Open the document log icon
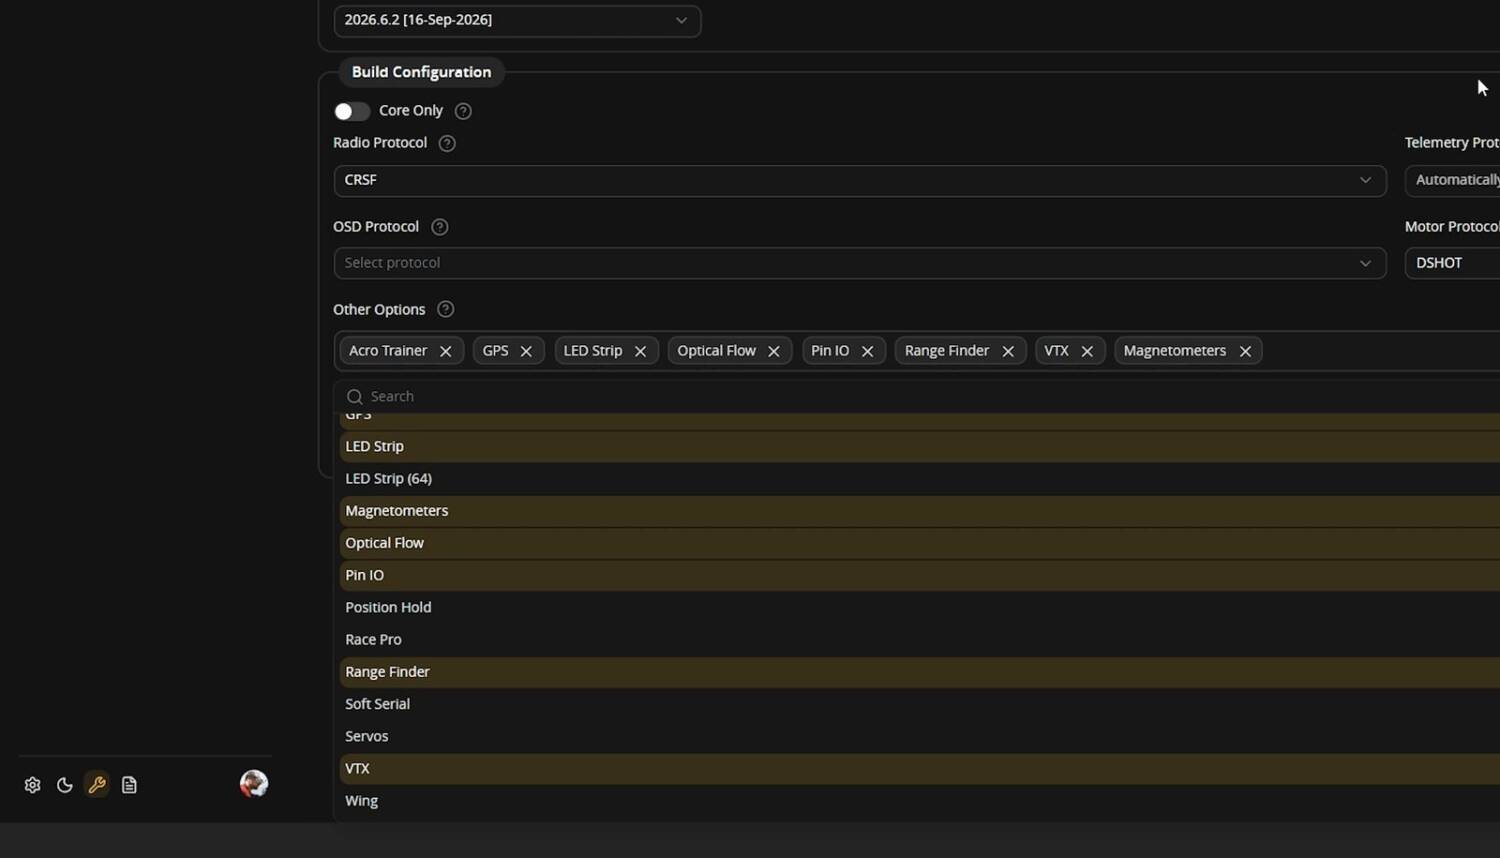This screenshot has height=858, width=1500. [129, 785]
